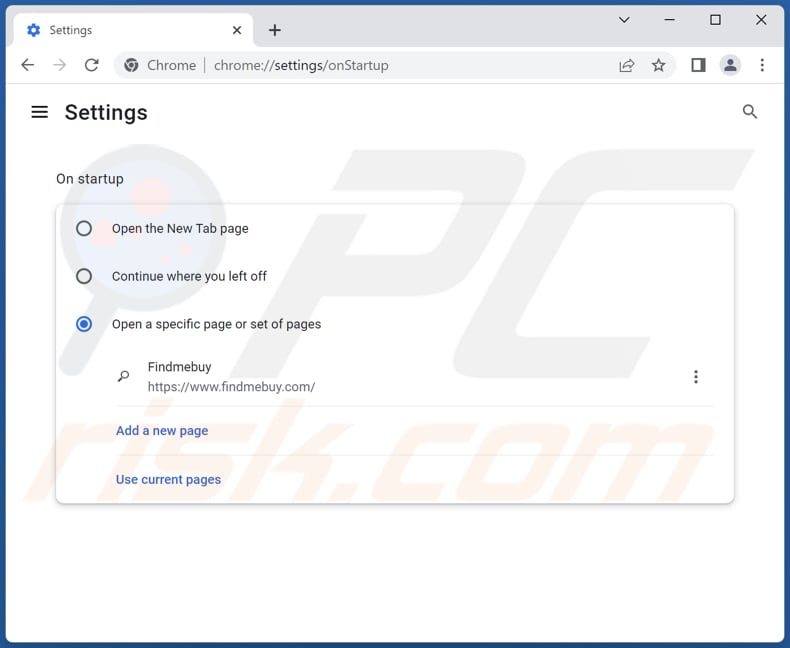Switch to the Settings tab

[134, 30]
